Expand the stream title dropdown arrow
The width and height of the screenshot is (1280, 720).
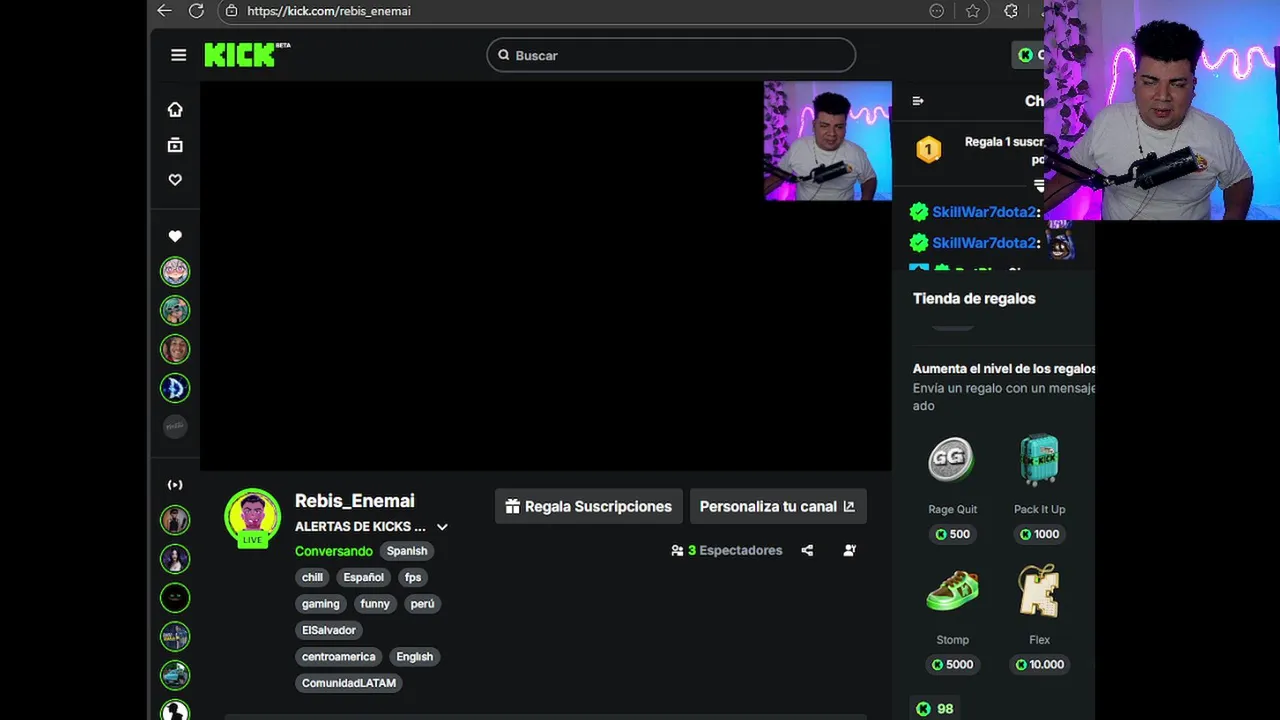pos(442,527)
